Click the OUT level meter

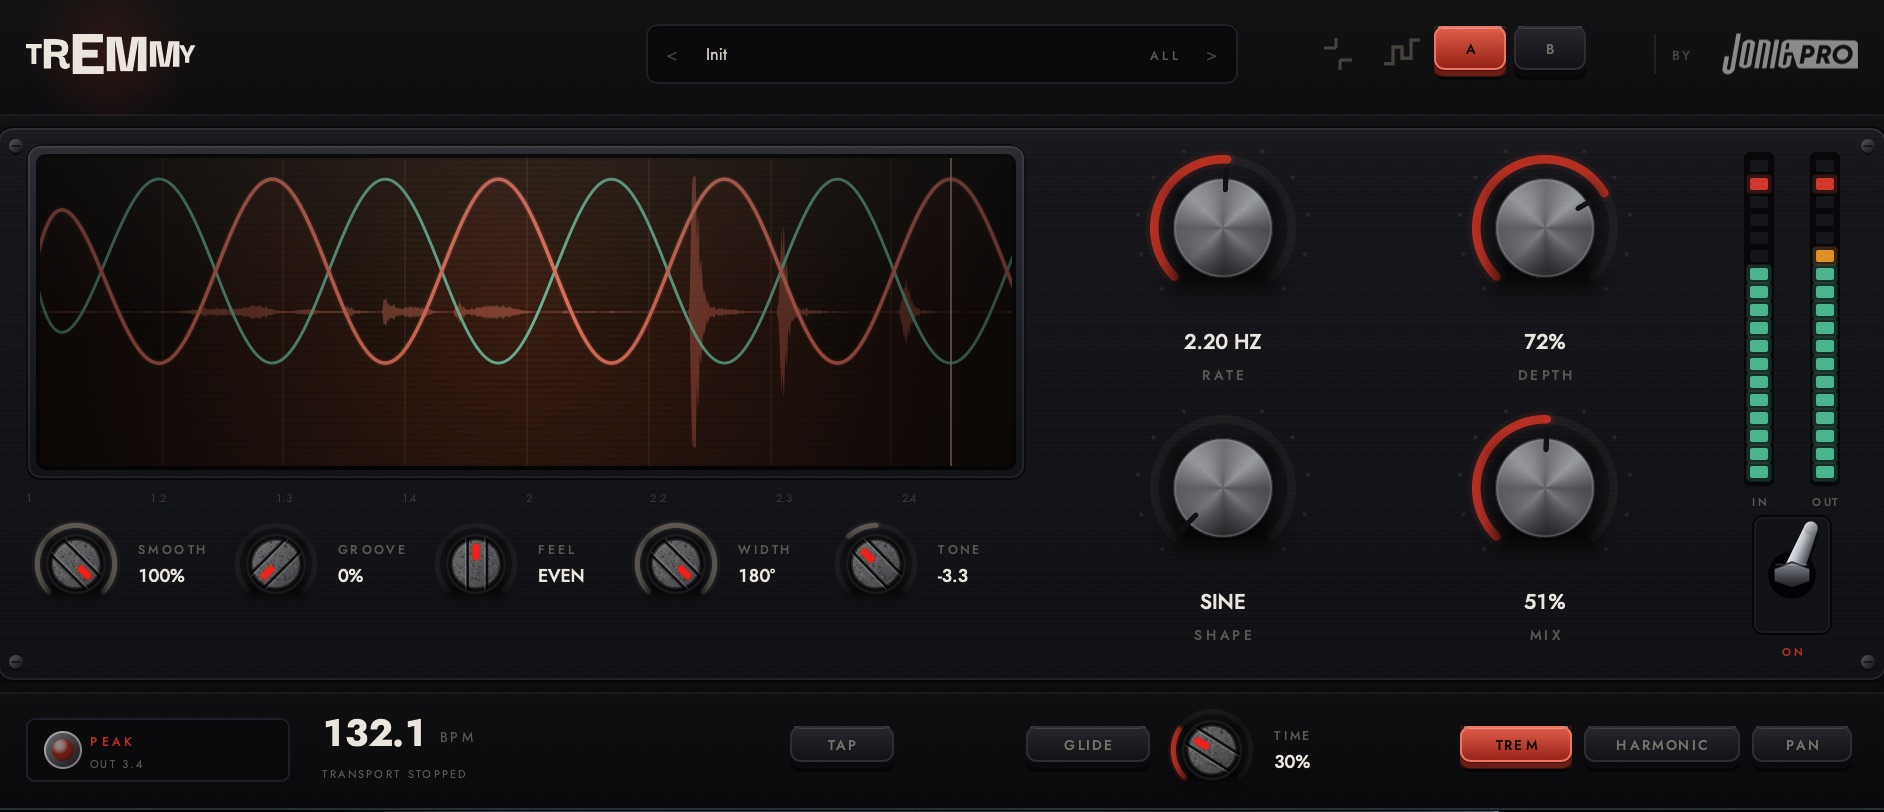(1825, 318)
